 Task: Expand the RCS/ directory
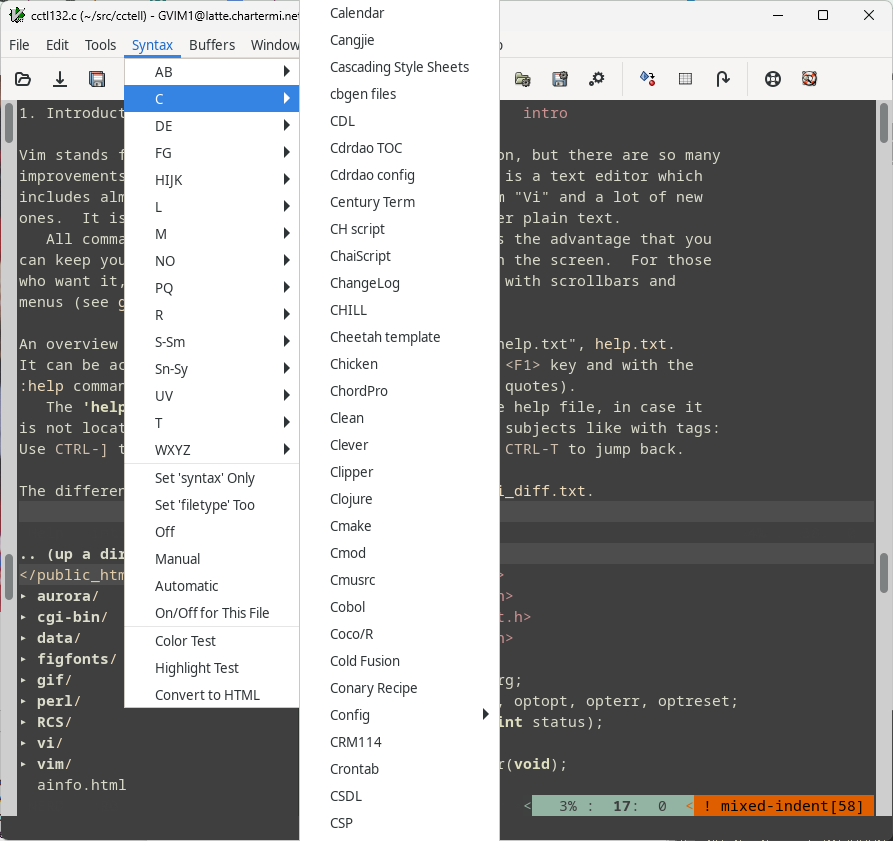(x=24, y=723)
